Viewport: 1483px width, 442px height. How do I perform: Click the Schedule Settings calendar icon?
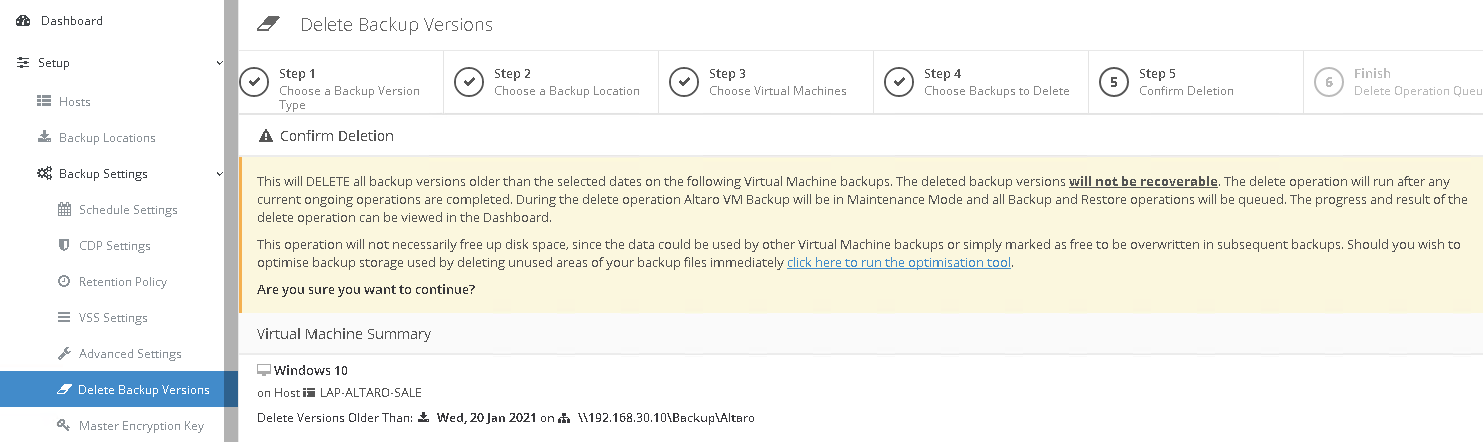pos(64,210)
